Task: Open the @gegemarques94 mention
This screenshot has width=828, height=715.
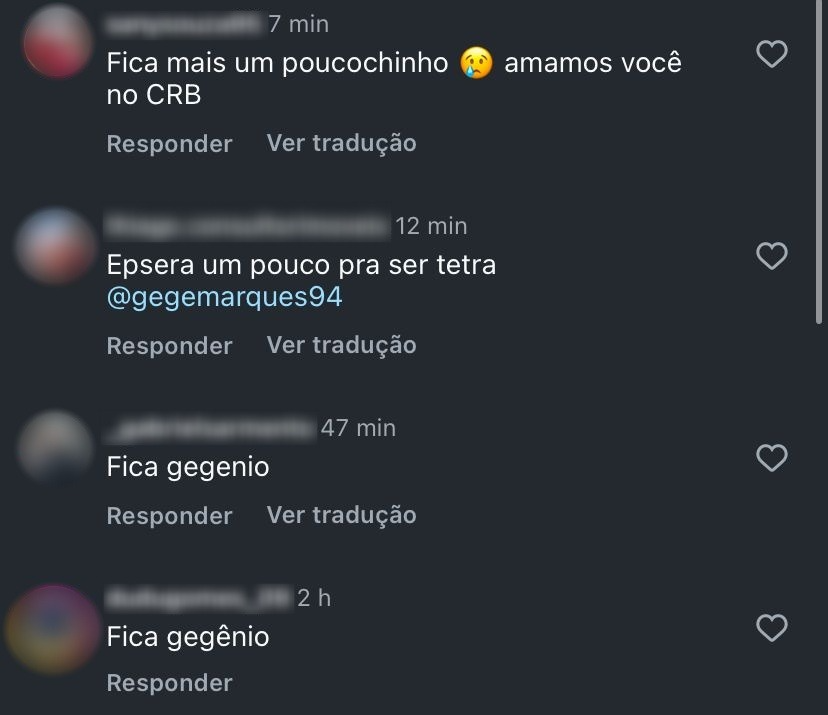Action: click(x=224, y=297)
